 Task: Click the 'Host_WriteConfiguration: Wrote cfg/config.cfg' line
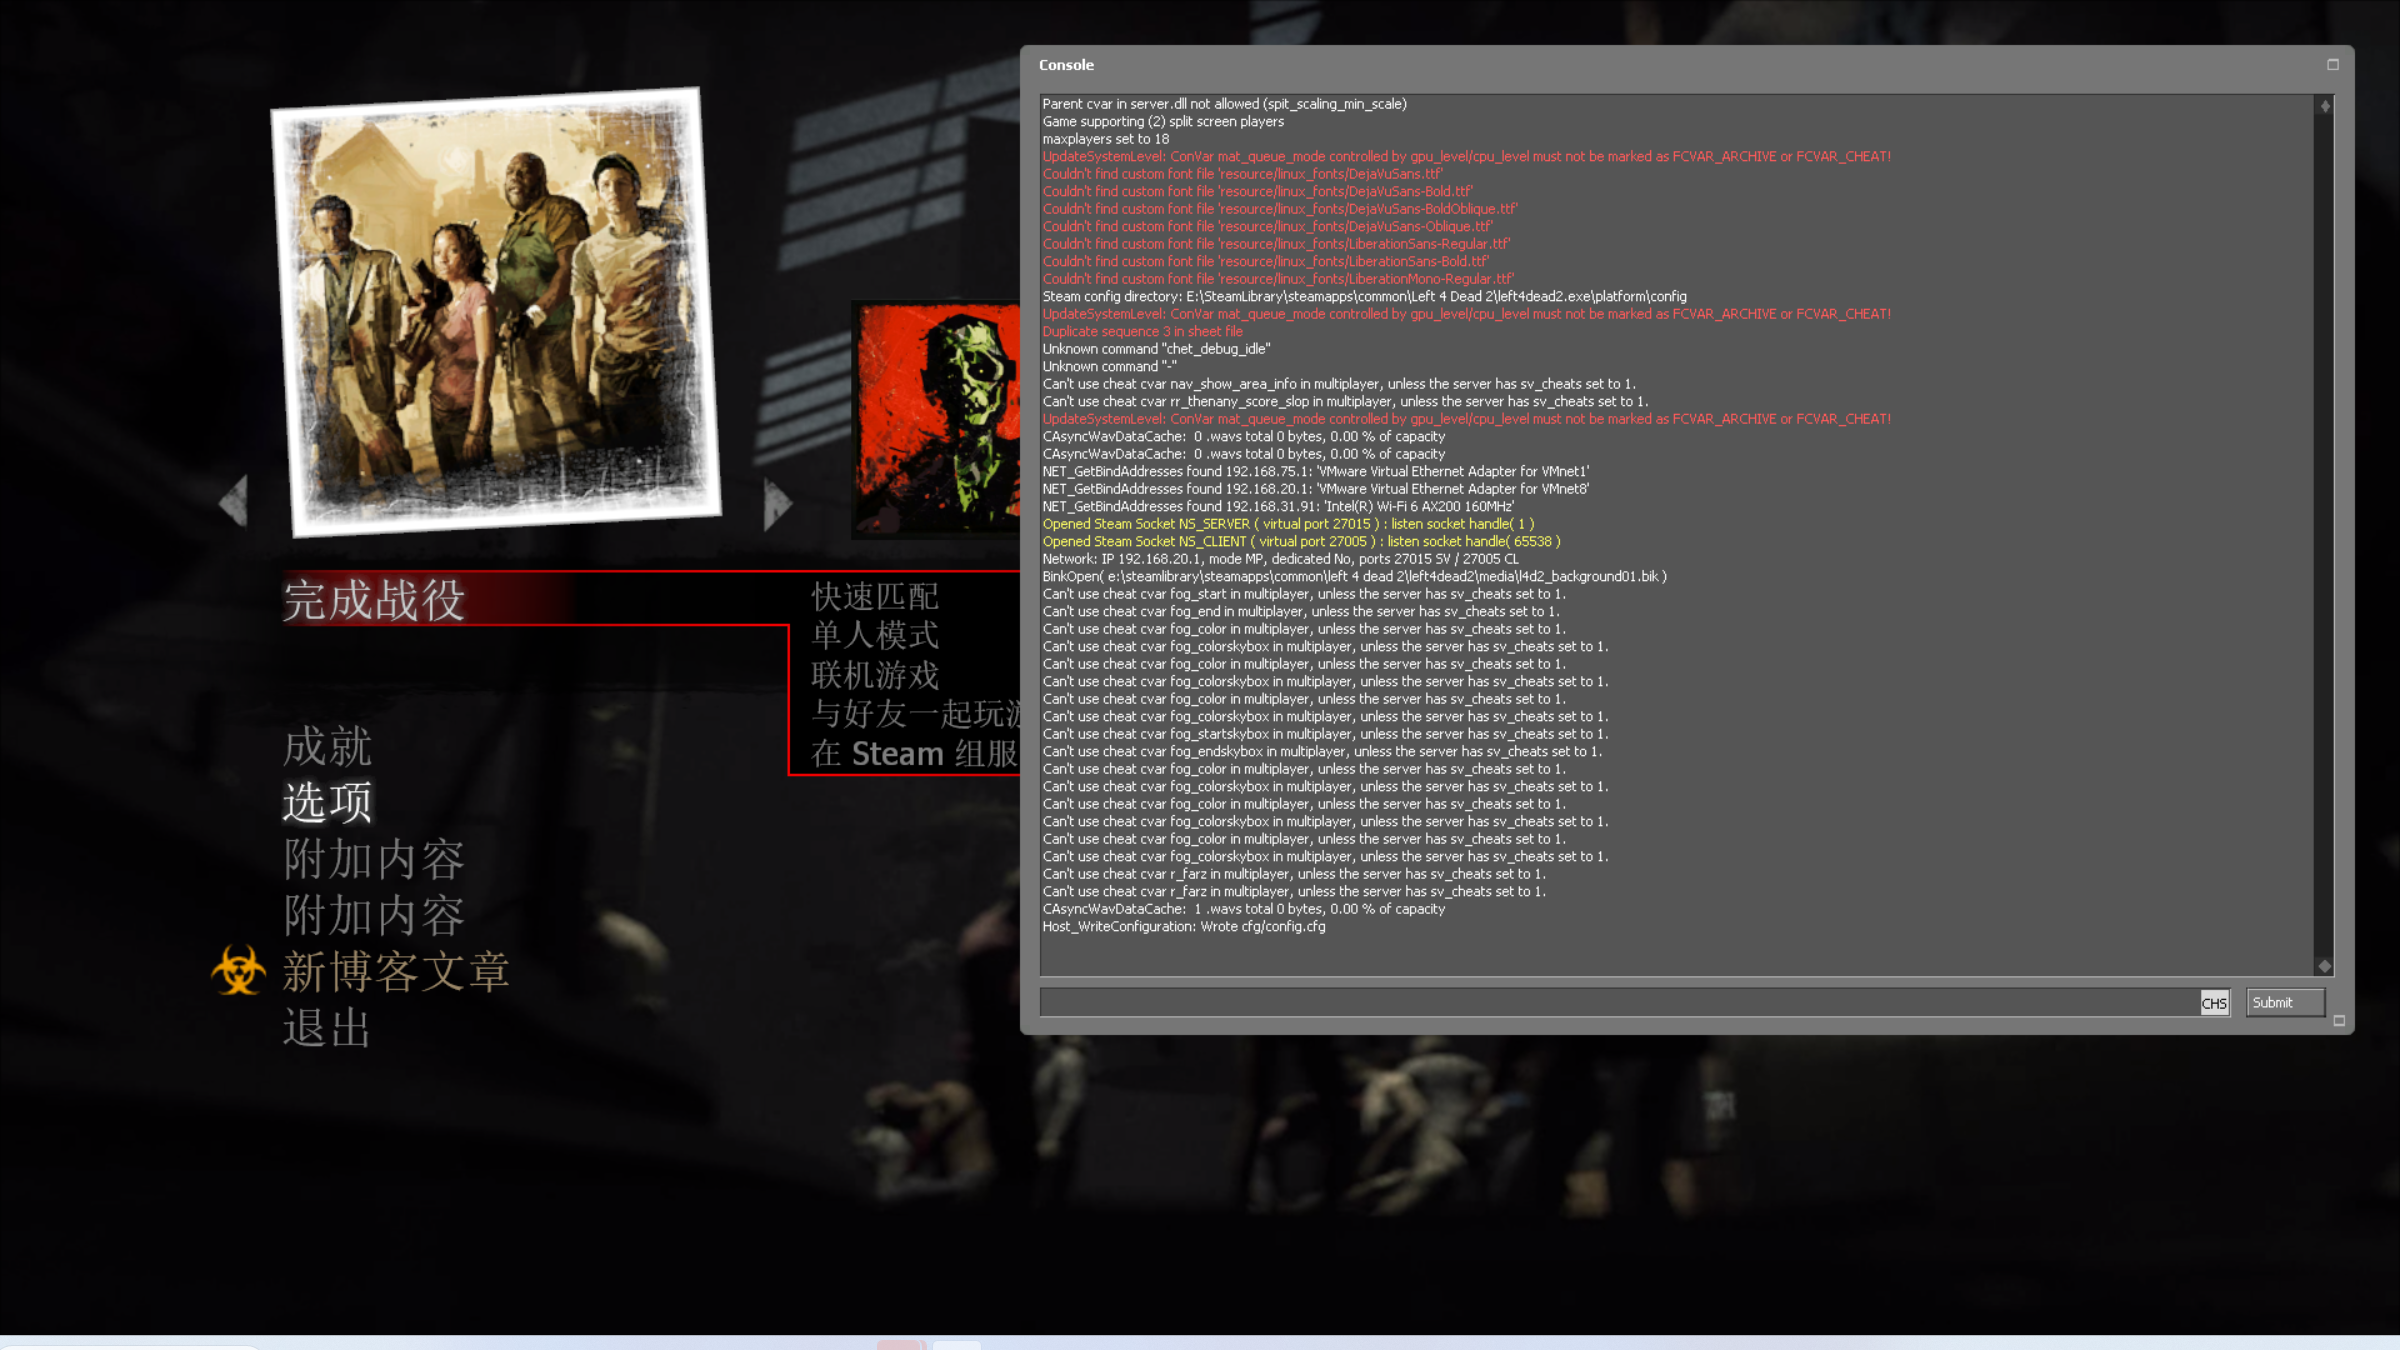[1184, 926]
